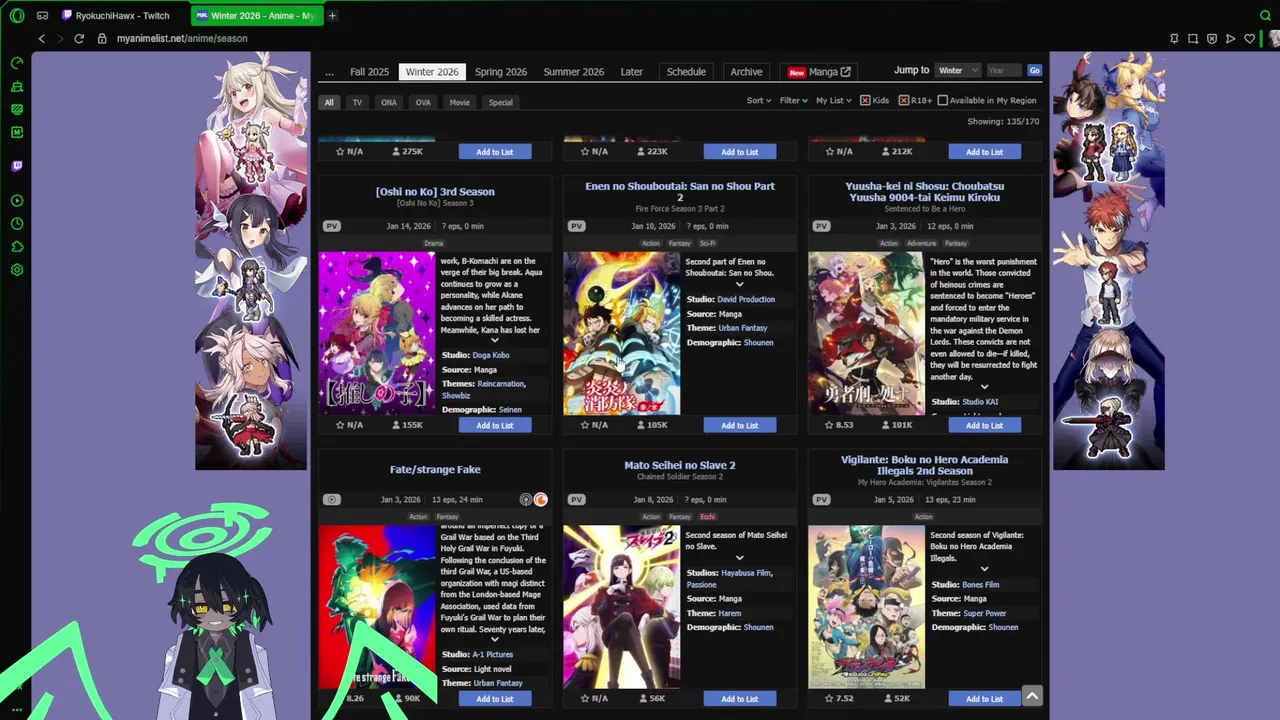Filter list by TV type

pos(357,102)
